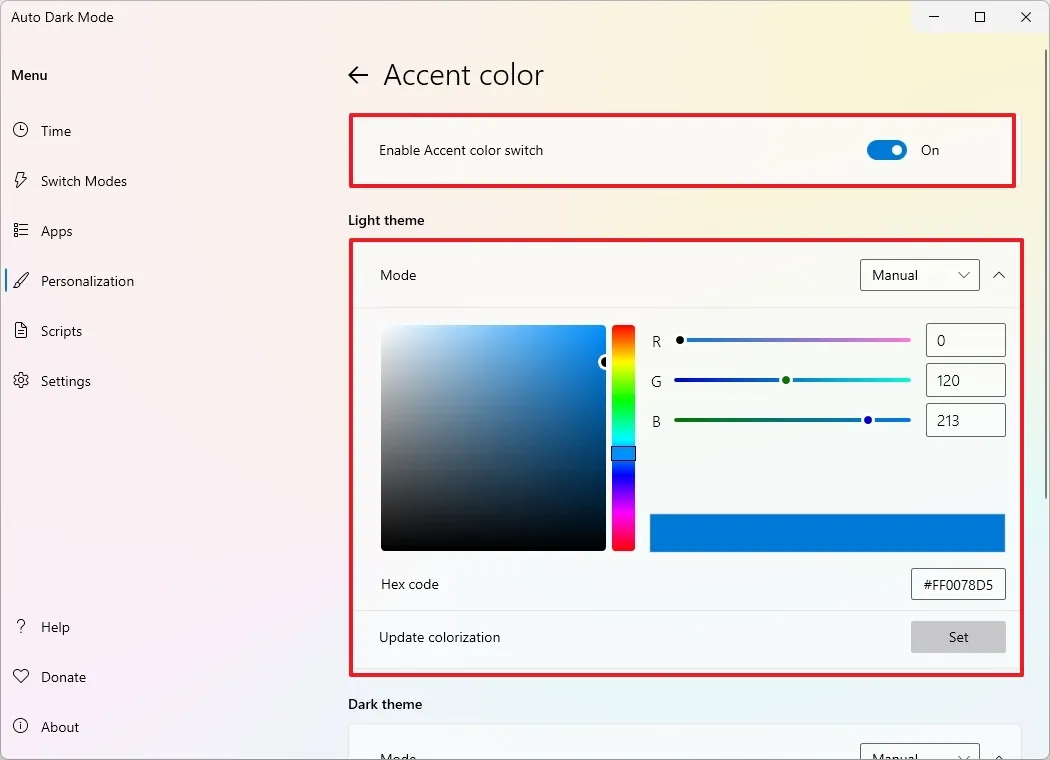This screenshot has width=1050, height=760.
Task: Select the Personalization brush icon
Action: [x=20, y=281]
